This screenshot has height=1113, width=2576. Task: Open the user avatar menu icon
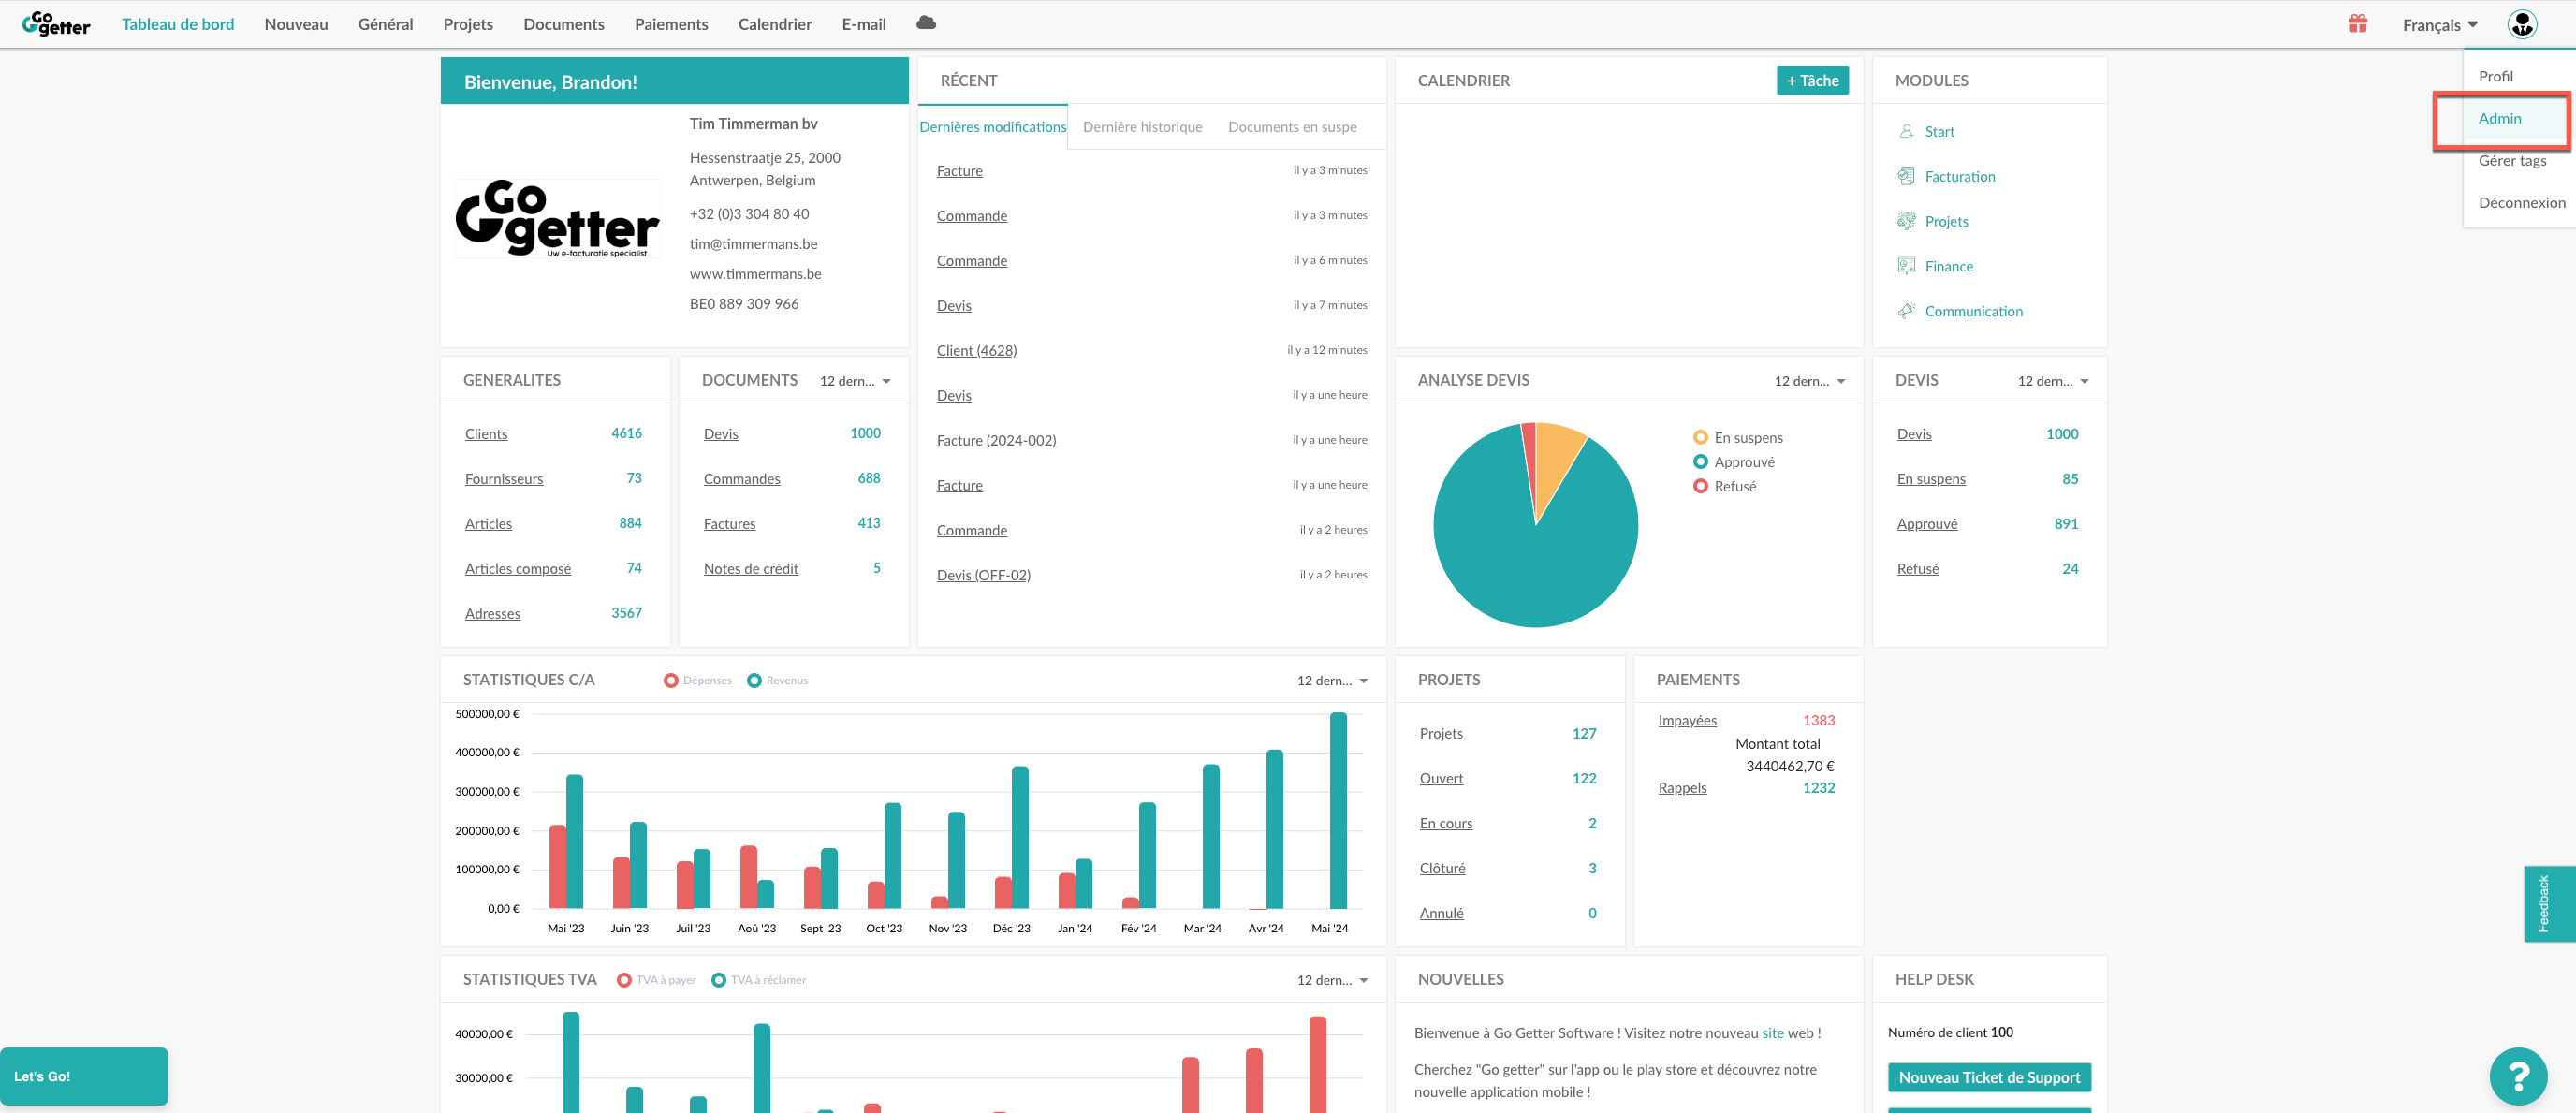2521,24
